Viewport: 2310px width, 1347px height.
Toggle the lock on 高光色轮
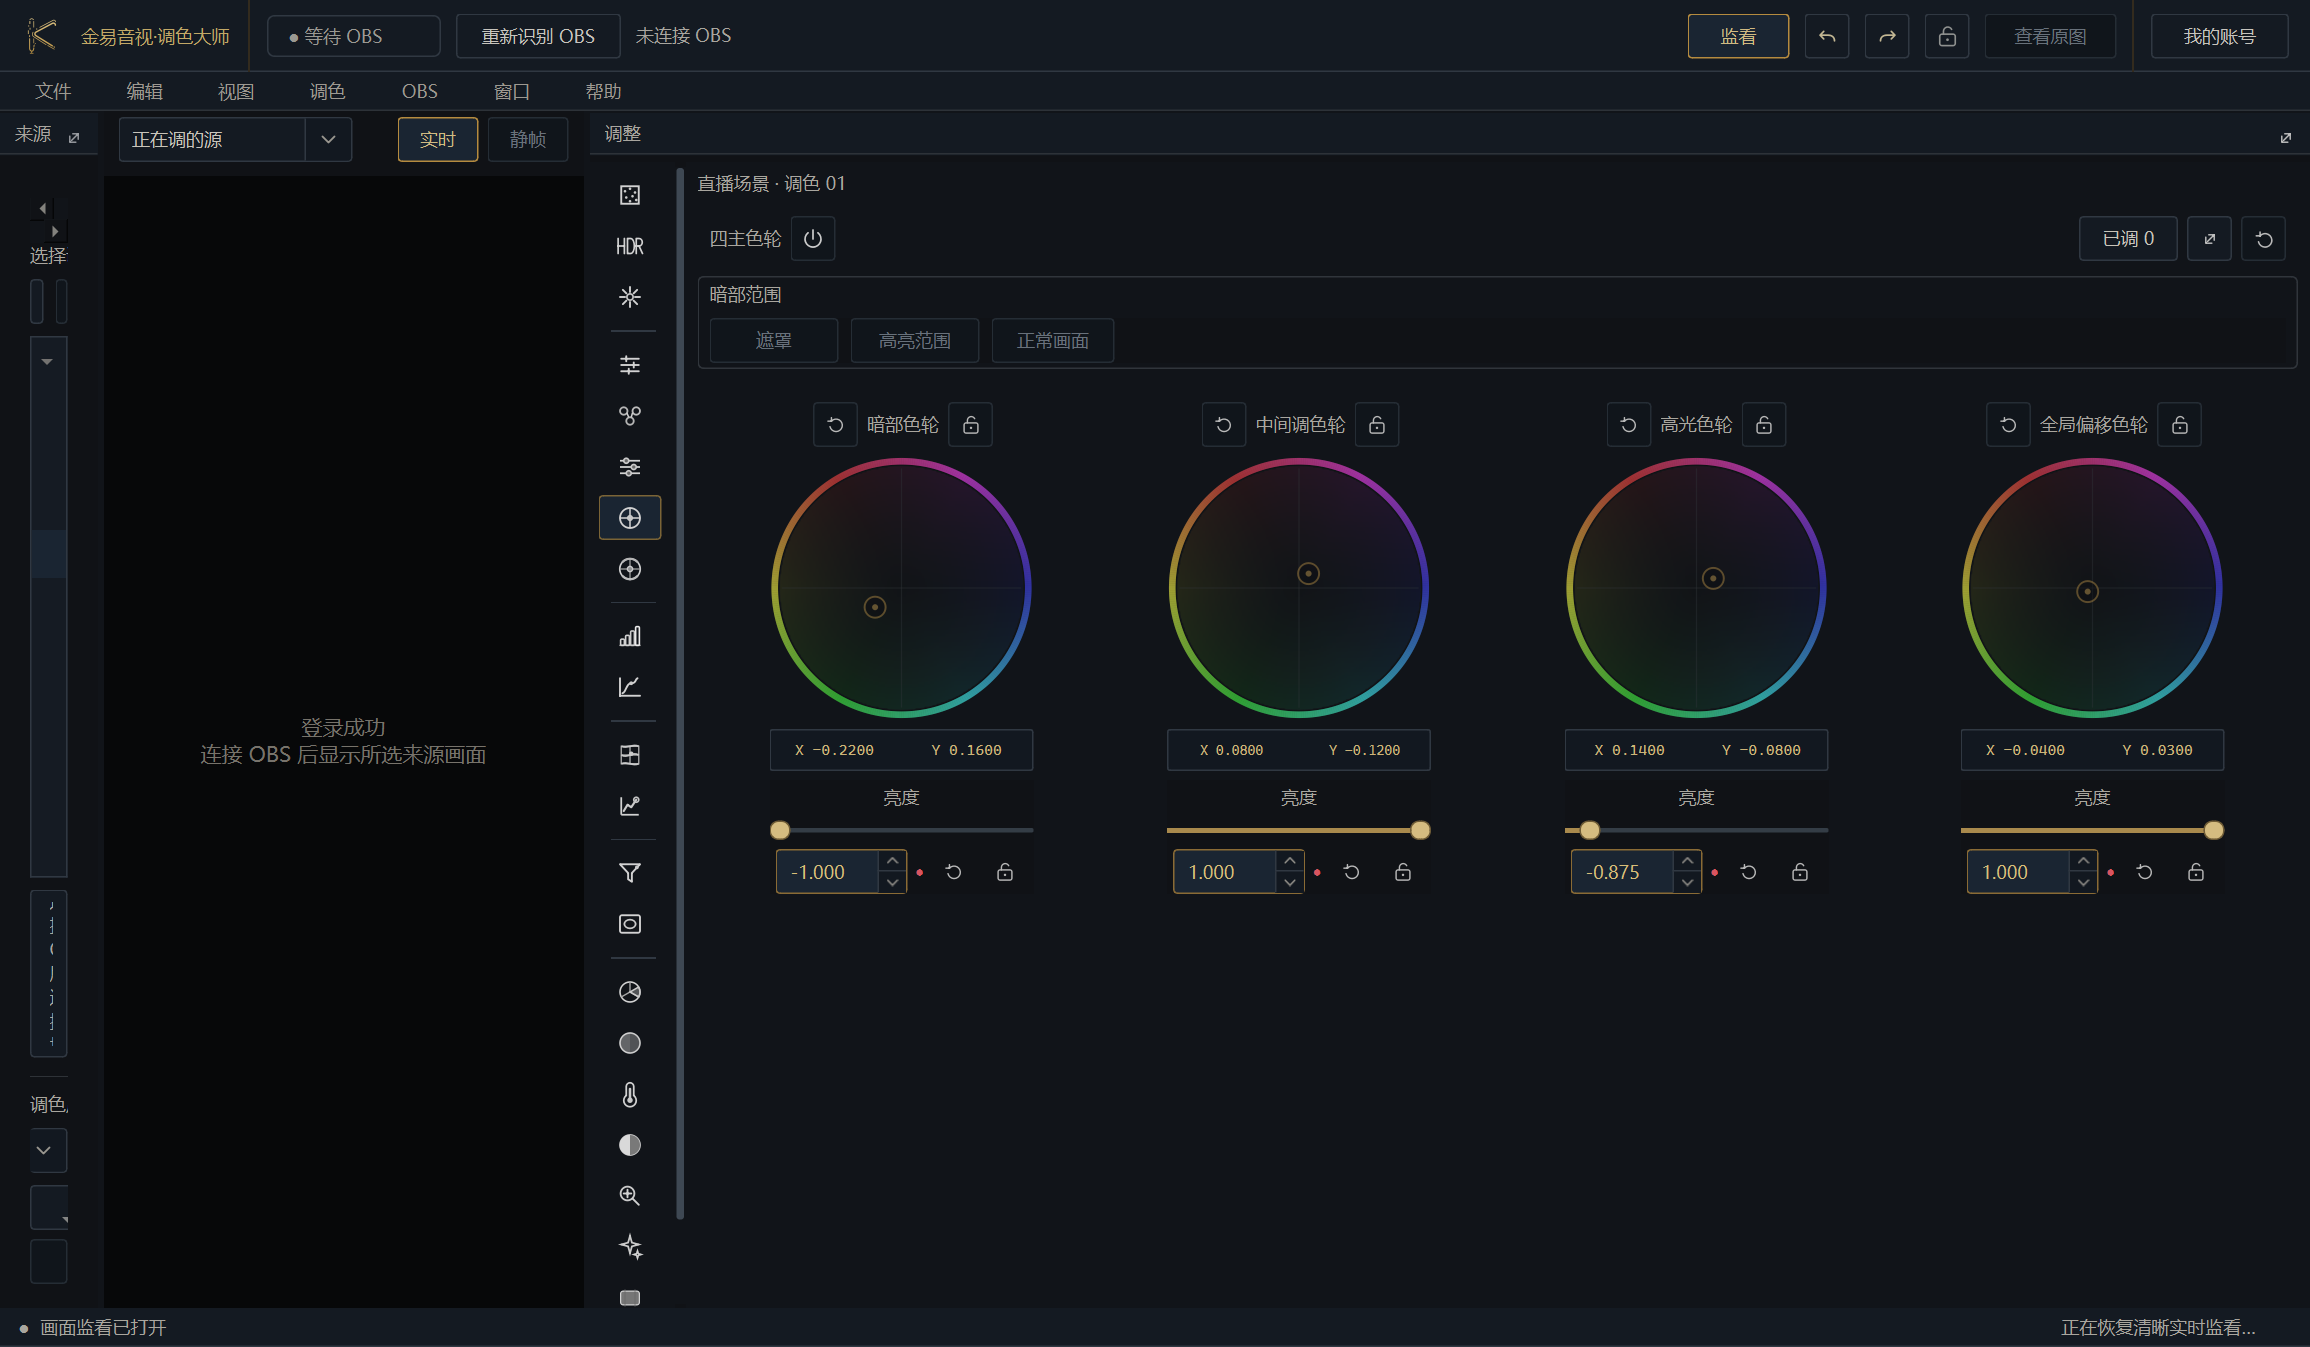(1764, 425)
